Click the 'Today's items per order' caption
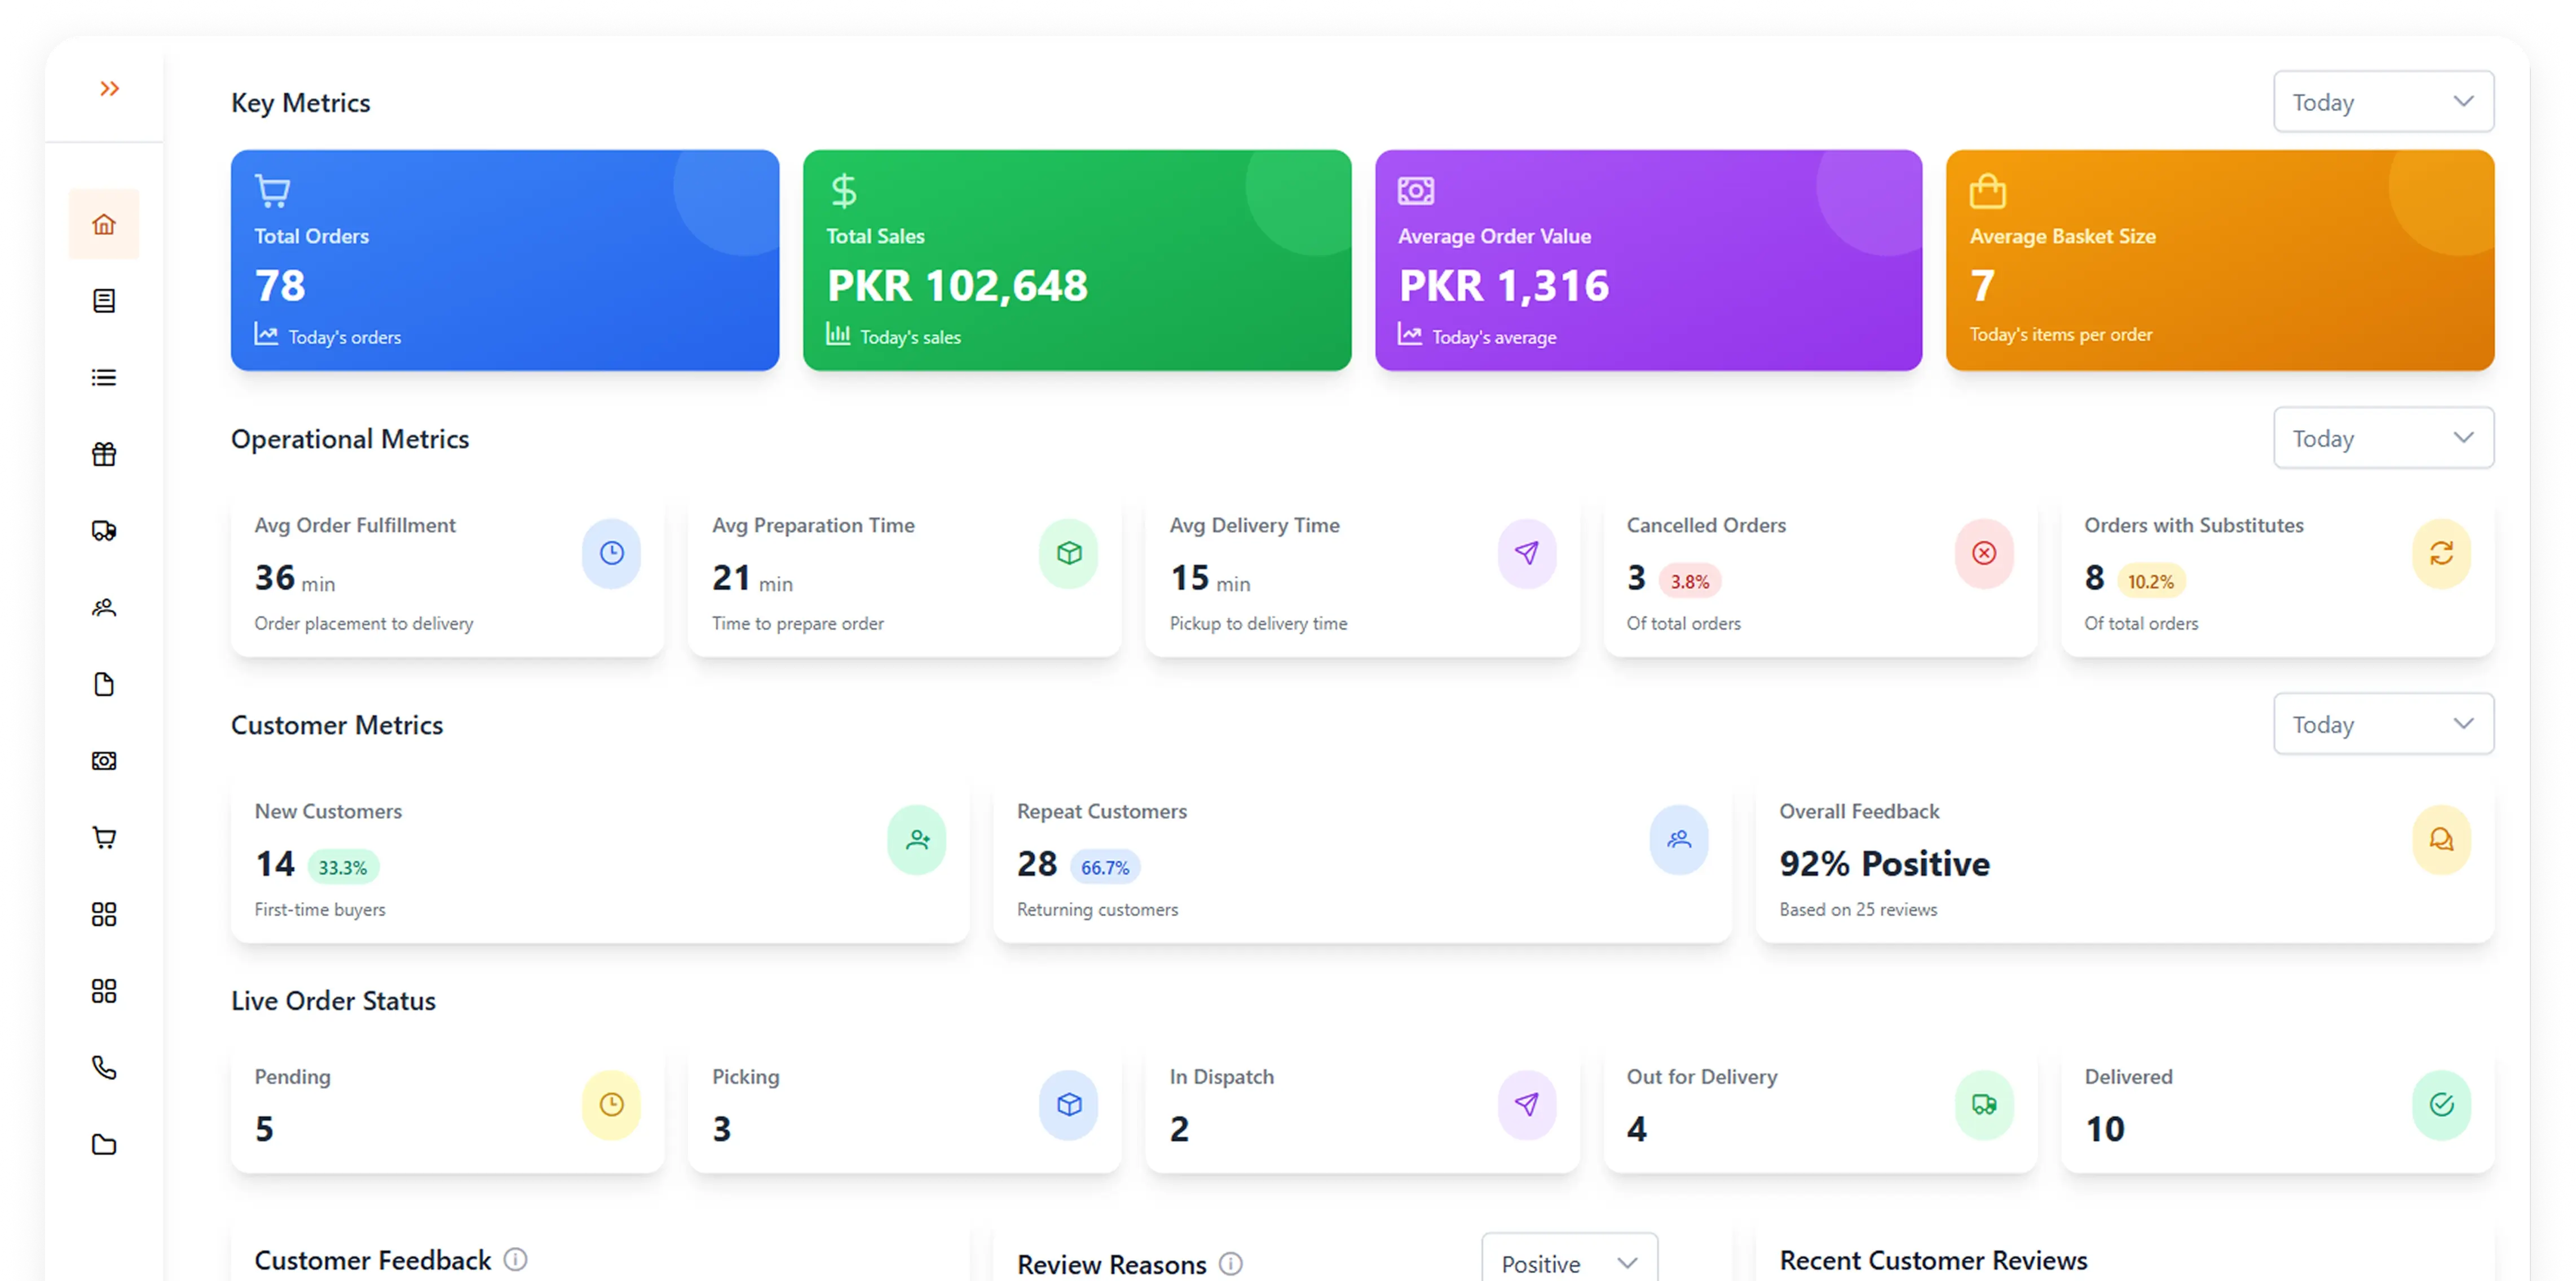Viewport: 2576px width, 1281px height. (2060, 334)
